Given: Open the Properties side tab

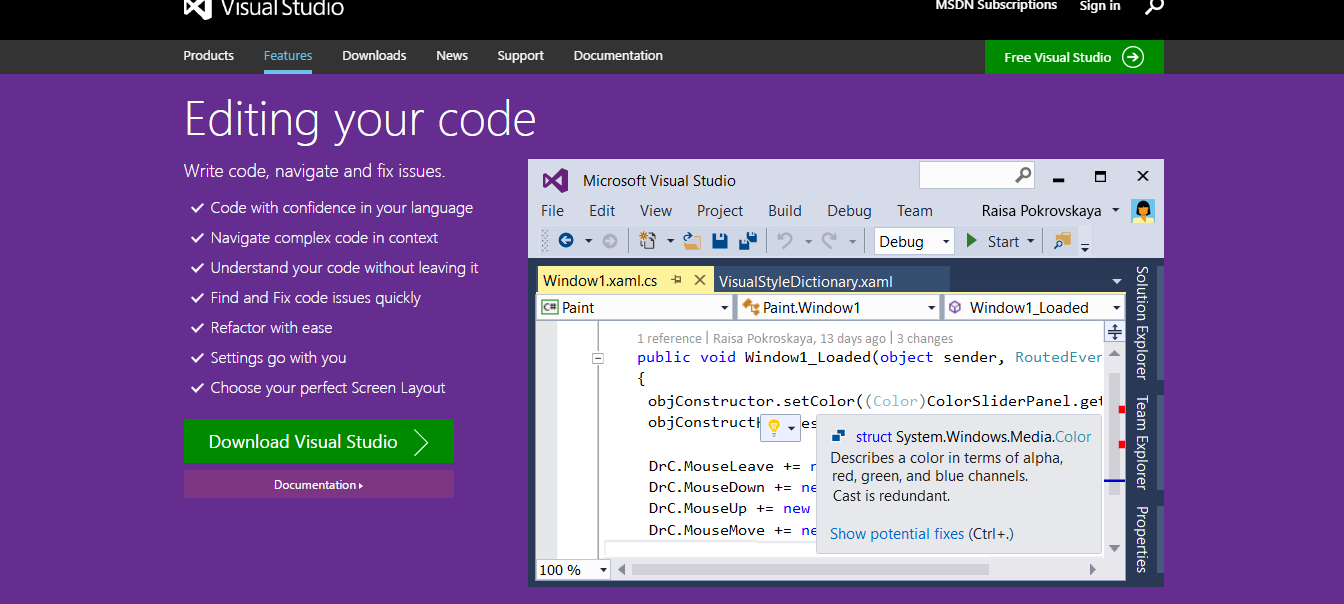Looking at the screenshot, I should (x=1141, y=539).
